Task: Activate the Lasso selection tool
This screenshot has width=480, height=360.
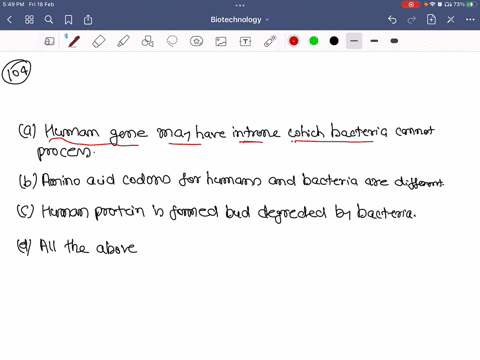Action: [x=172, y=41]
